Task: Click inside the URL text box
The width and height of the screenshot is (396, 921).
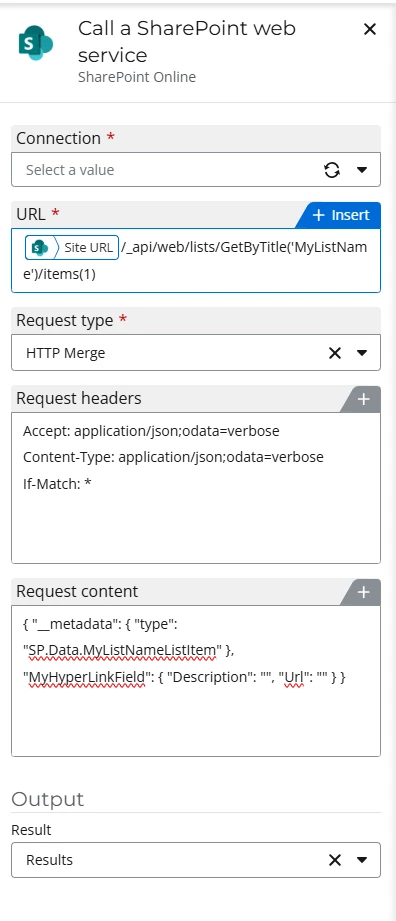Action: tap(196, 260)
